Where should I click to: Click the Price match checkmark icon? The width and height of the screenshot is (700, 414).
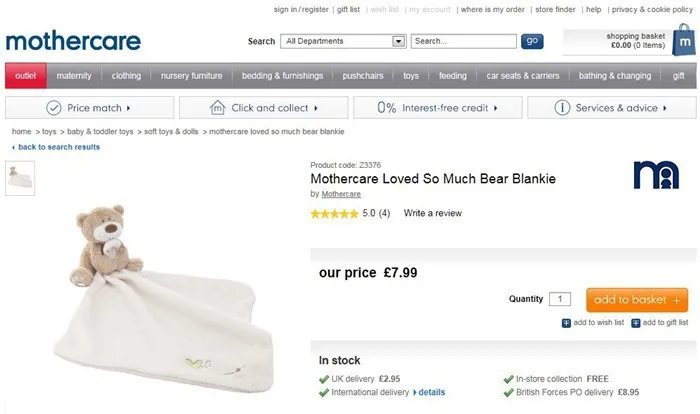point(54,108)
